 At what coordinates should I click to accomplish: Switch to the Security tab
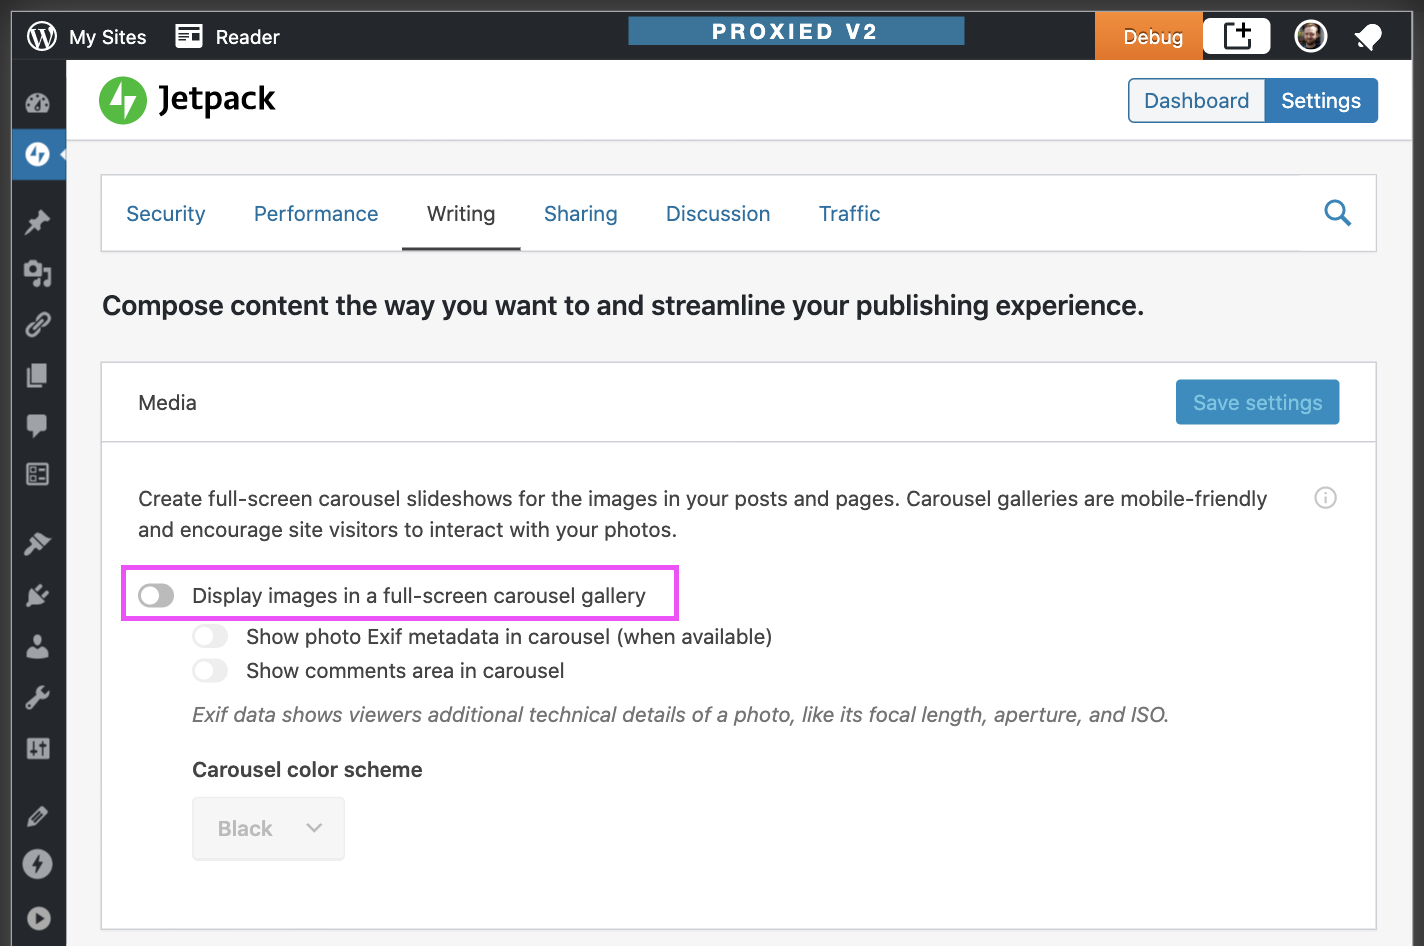pyautogui.click(x=166, y=214)
